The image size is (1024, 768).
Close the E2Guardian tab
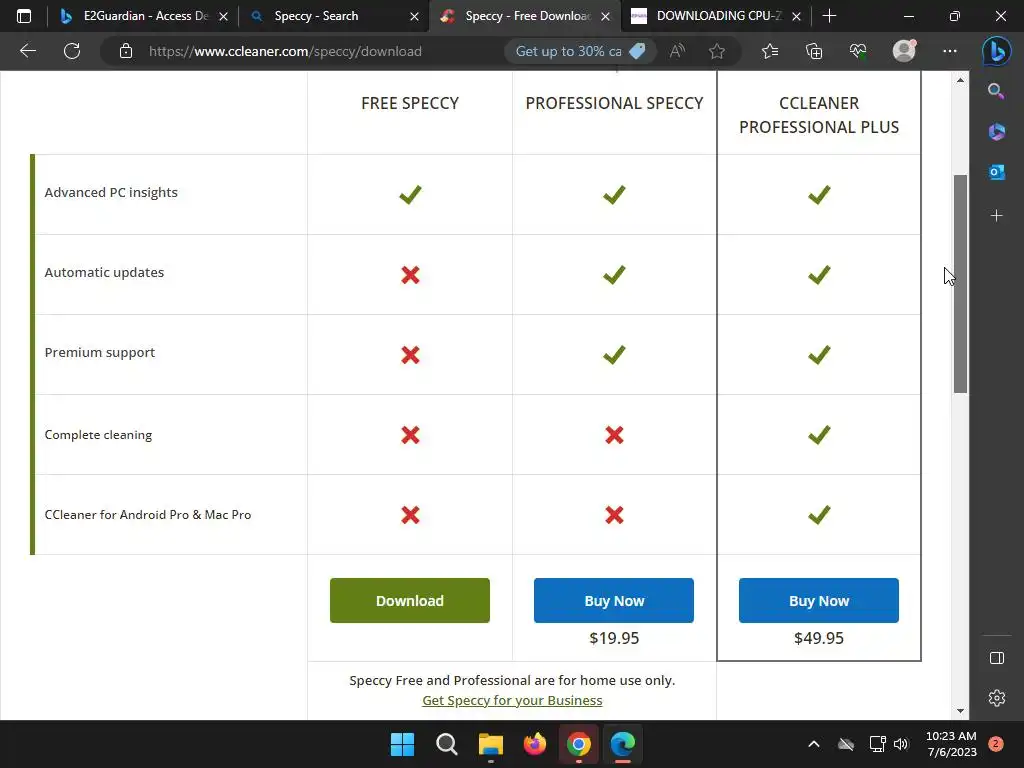[x=223, y=16]
